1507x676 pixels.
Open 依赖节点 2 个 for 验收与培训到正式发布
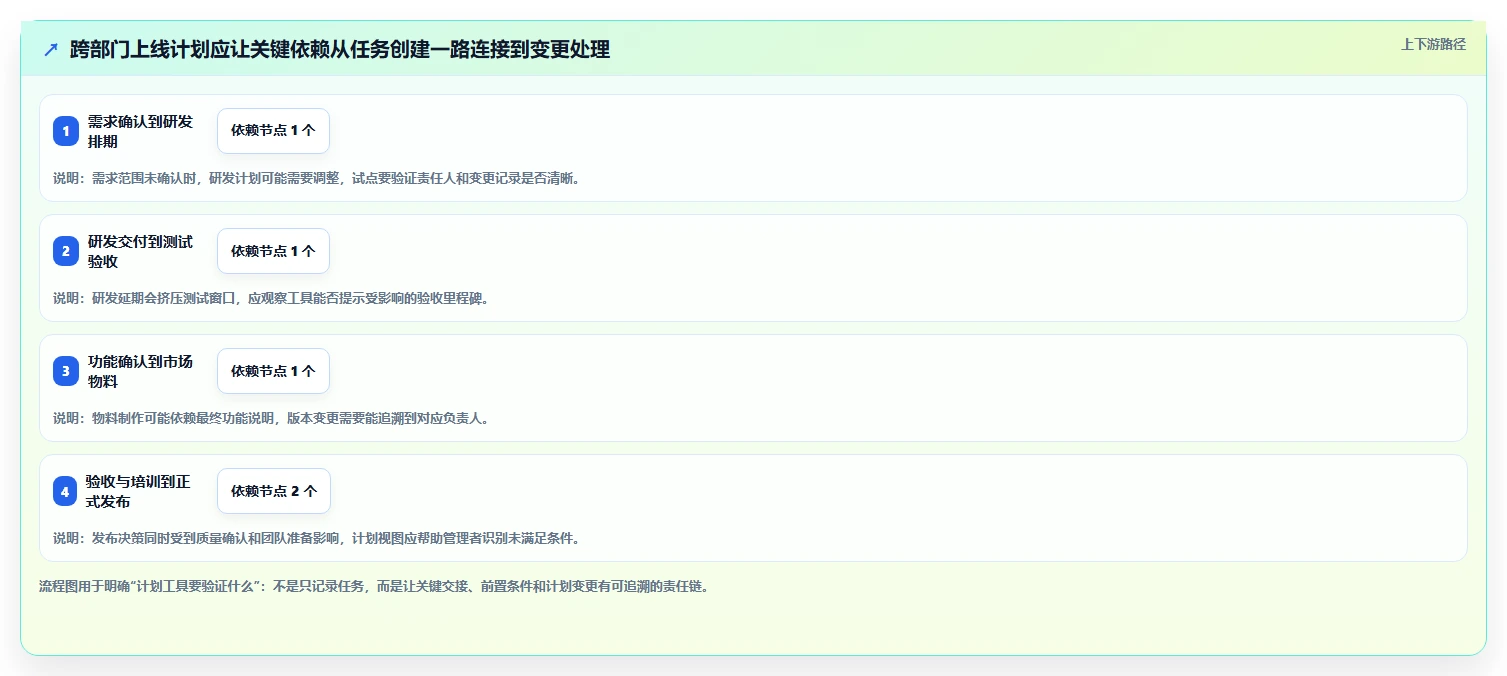[x=274, y=491]
